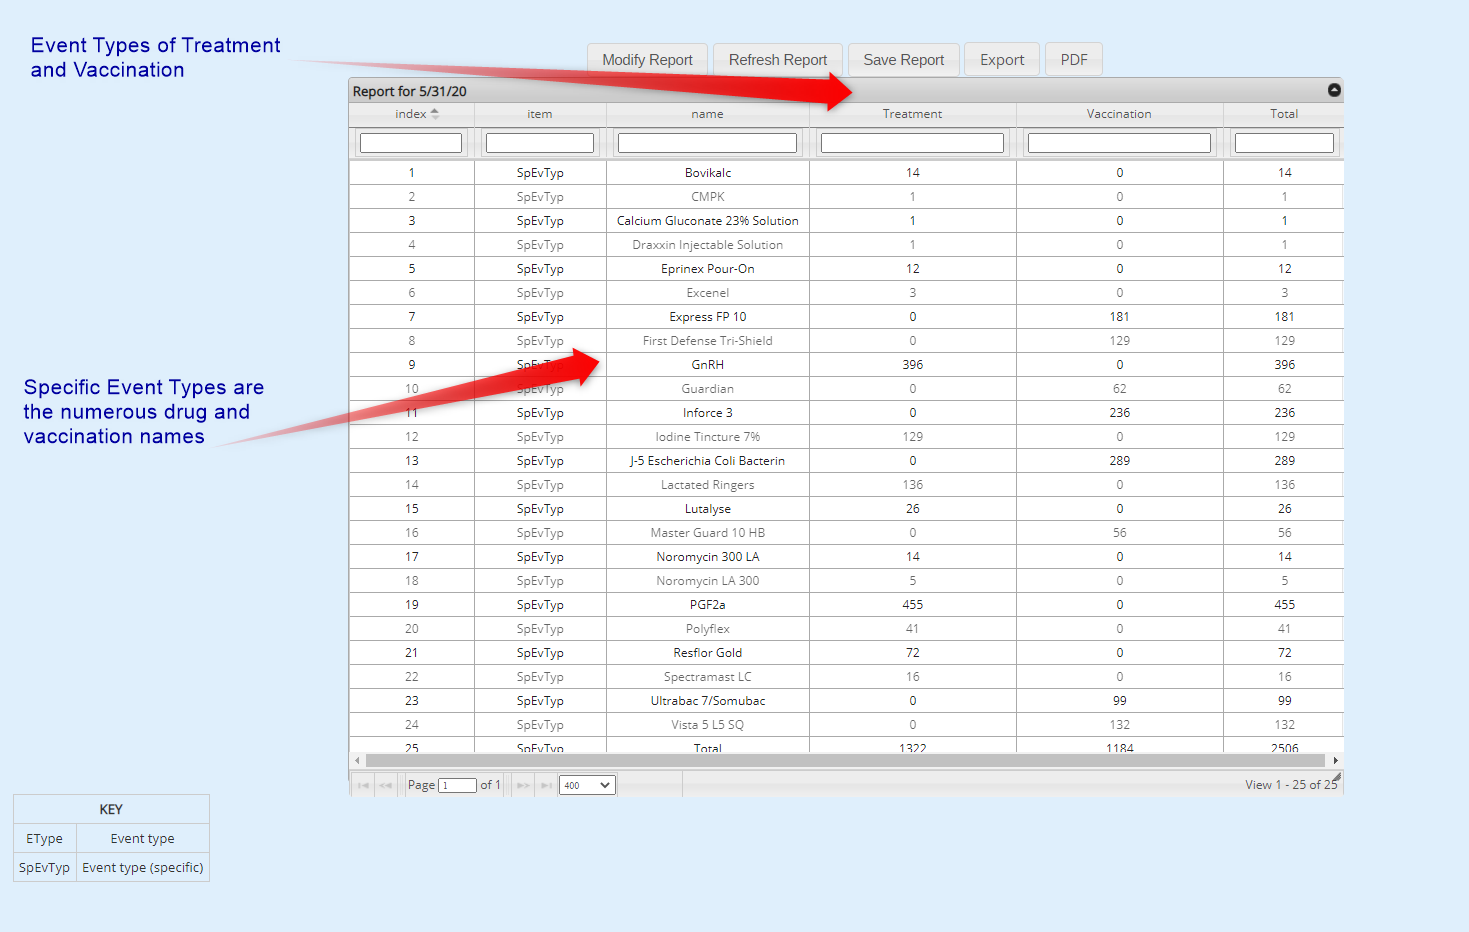
Task: Click the horizontal scrollbar's right arrow
Action: coord(1335,761)
